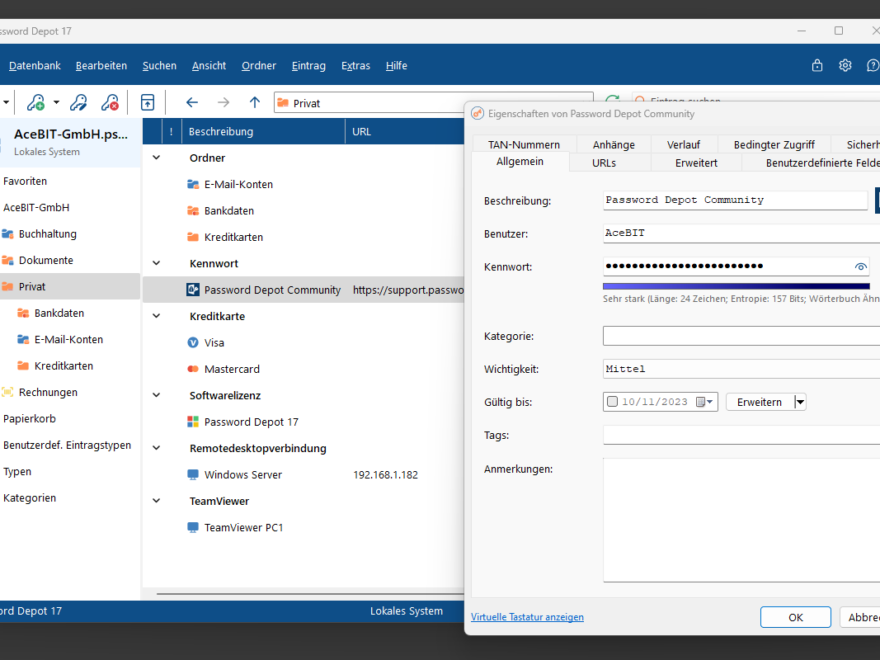Click the green refresh icon
Viewport: 880px width, 660px height.
click(x=612, y=99)
